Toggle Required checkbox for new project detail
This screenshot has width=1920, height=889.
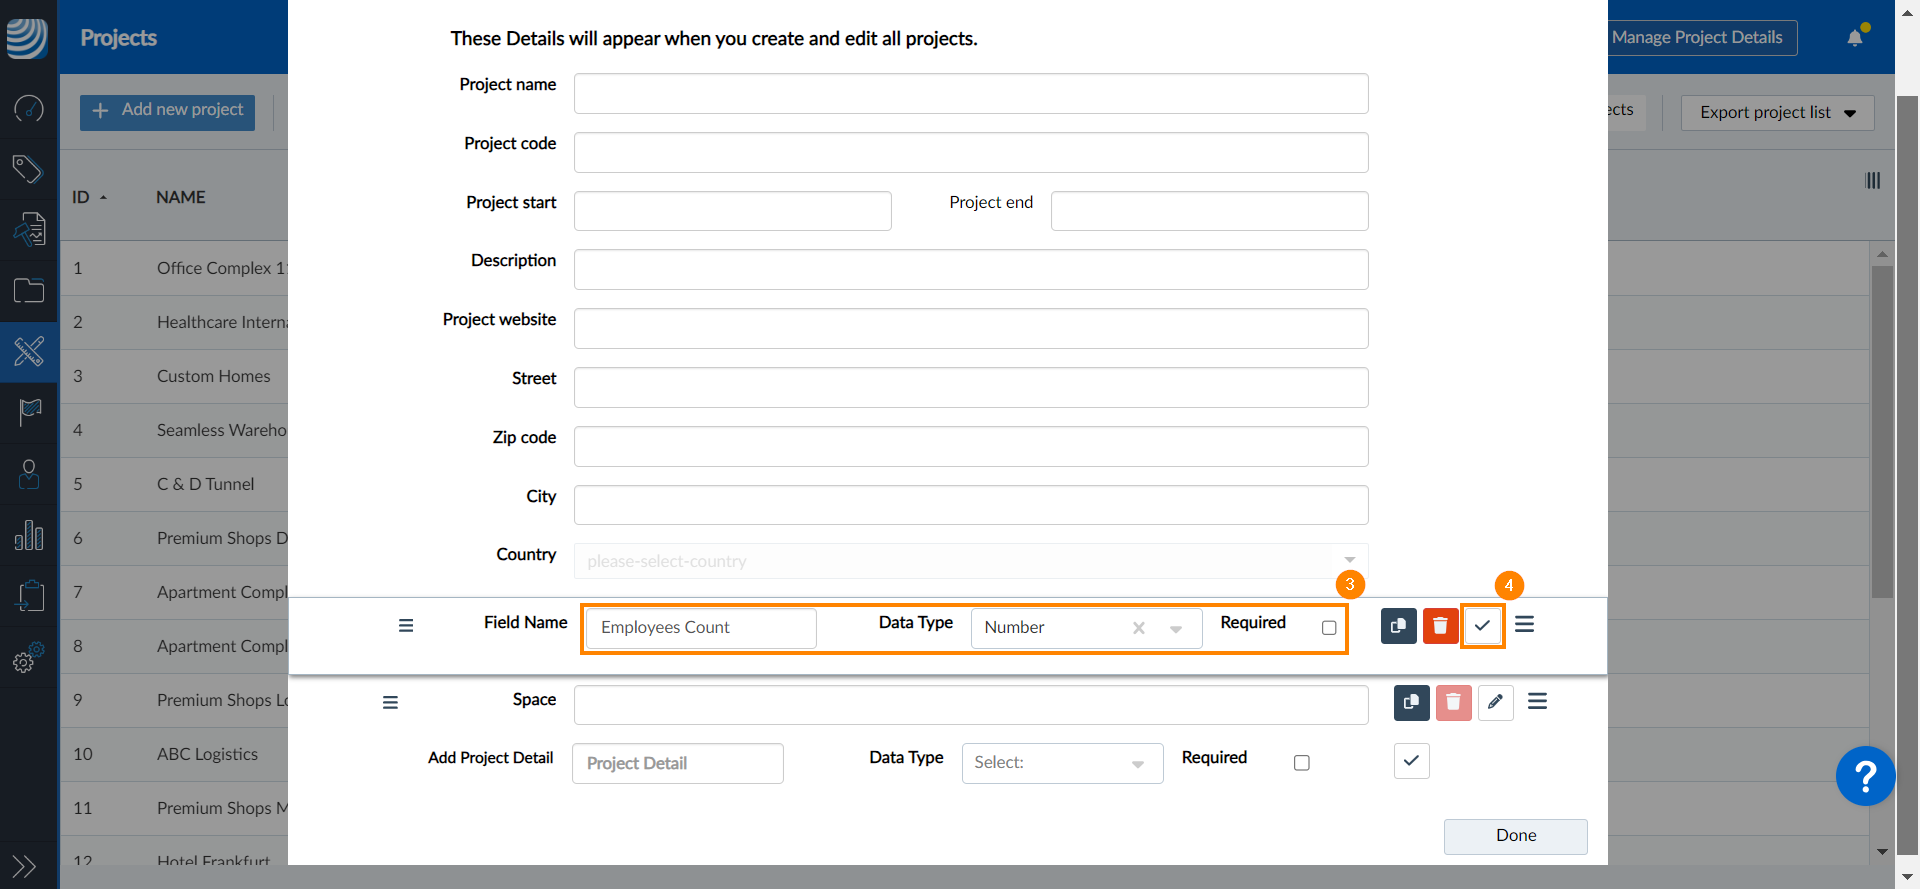[1301, 763]
